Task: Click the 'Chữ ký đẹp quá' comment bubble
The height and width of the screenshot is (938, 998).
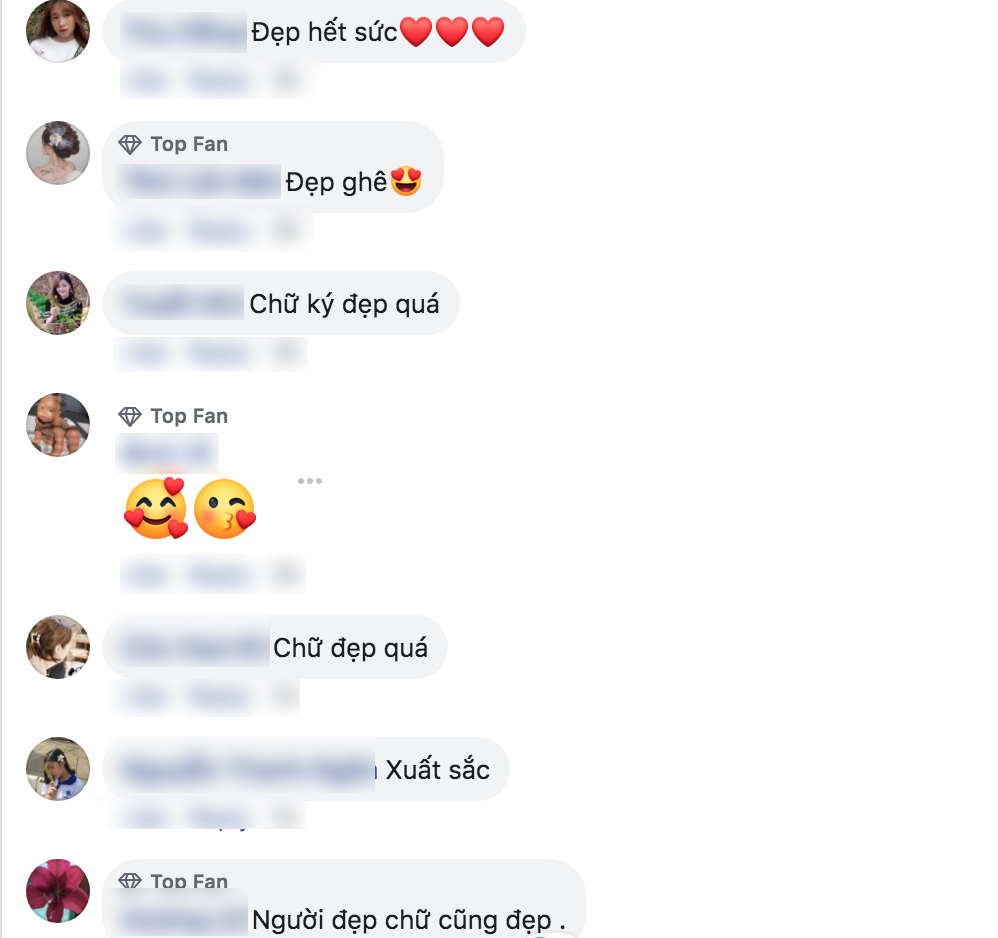Action: pyautogui.click(x=281, y=303)
